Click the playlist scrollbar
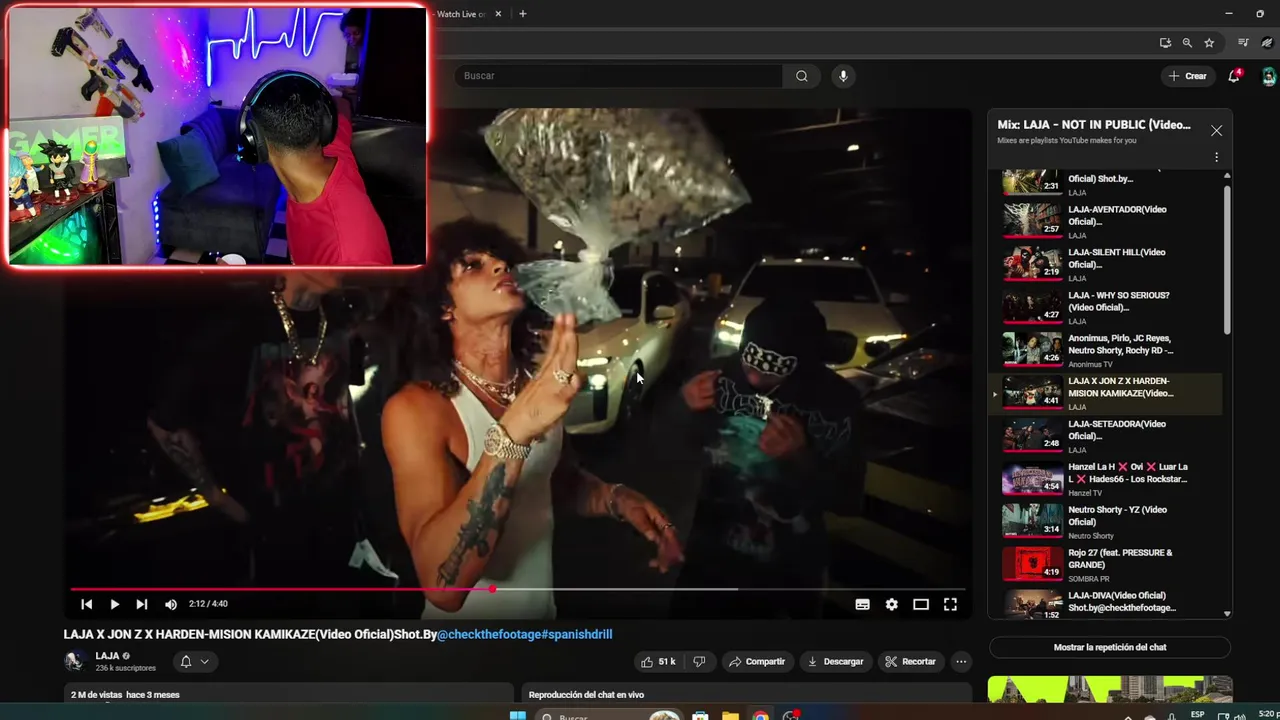Screen dimensions: 1280x720 click(1227, 260)
